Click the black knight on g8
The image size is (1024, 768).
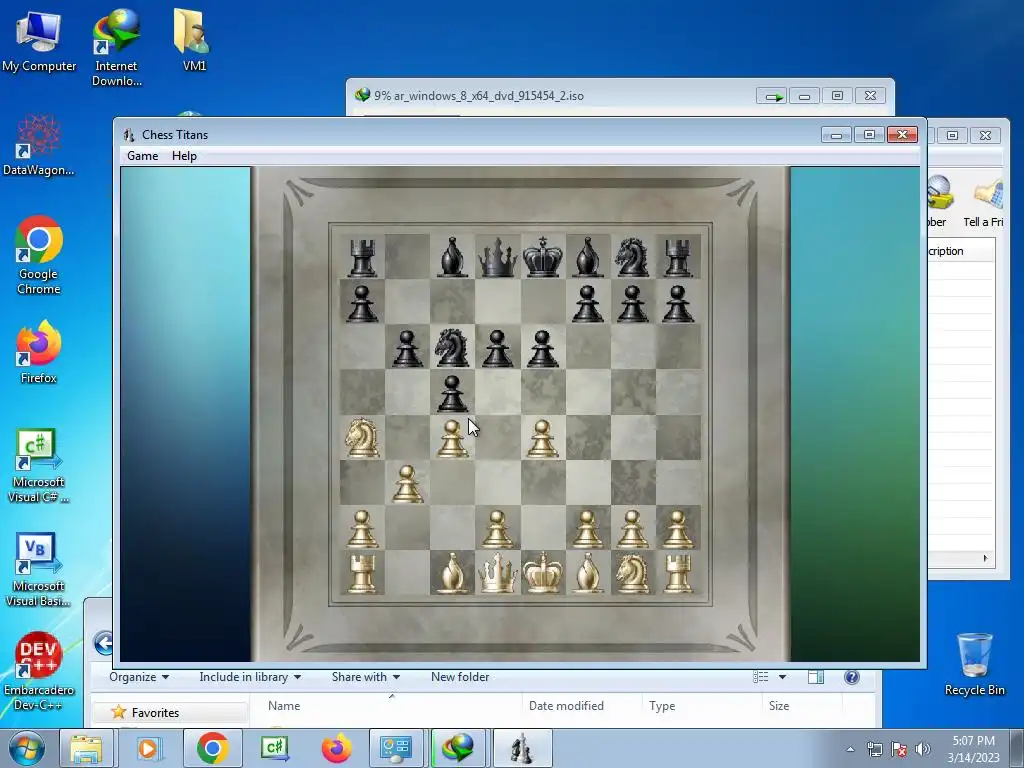632,257
